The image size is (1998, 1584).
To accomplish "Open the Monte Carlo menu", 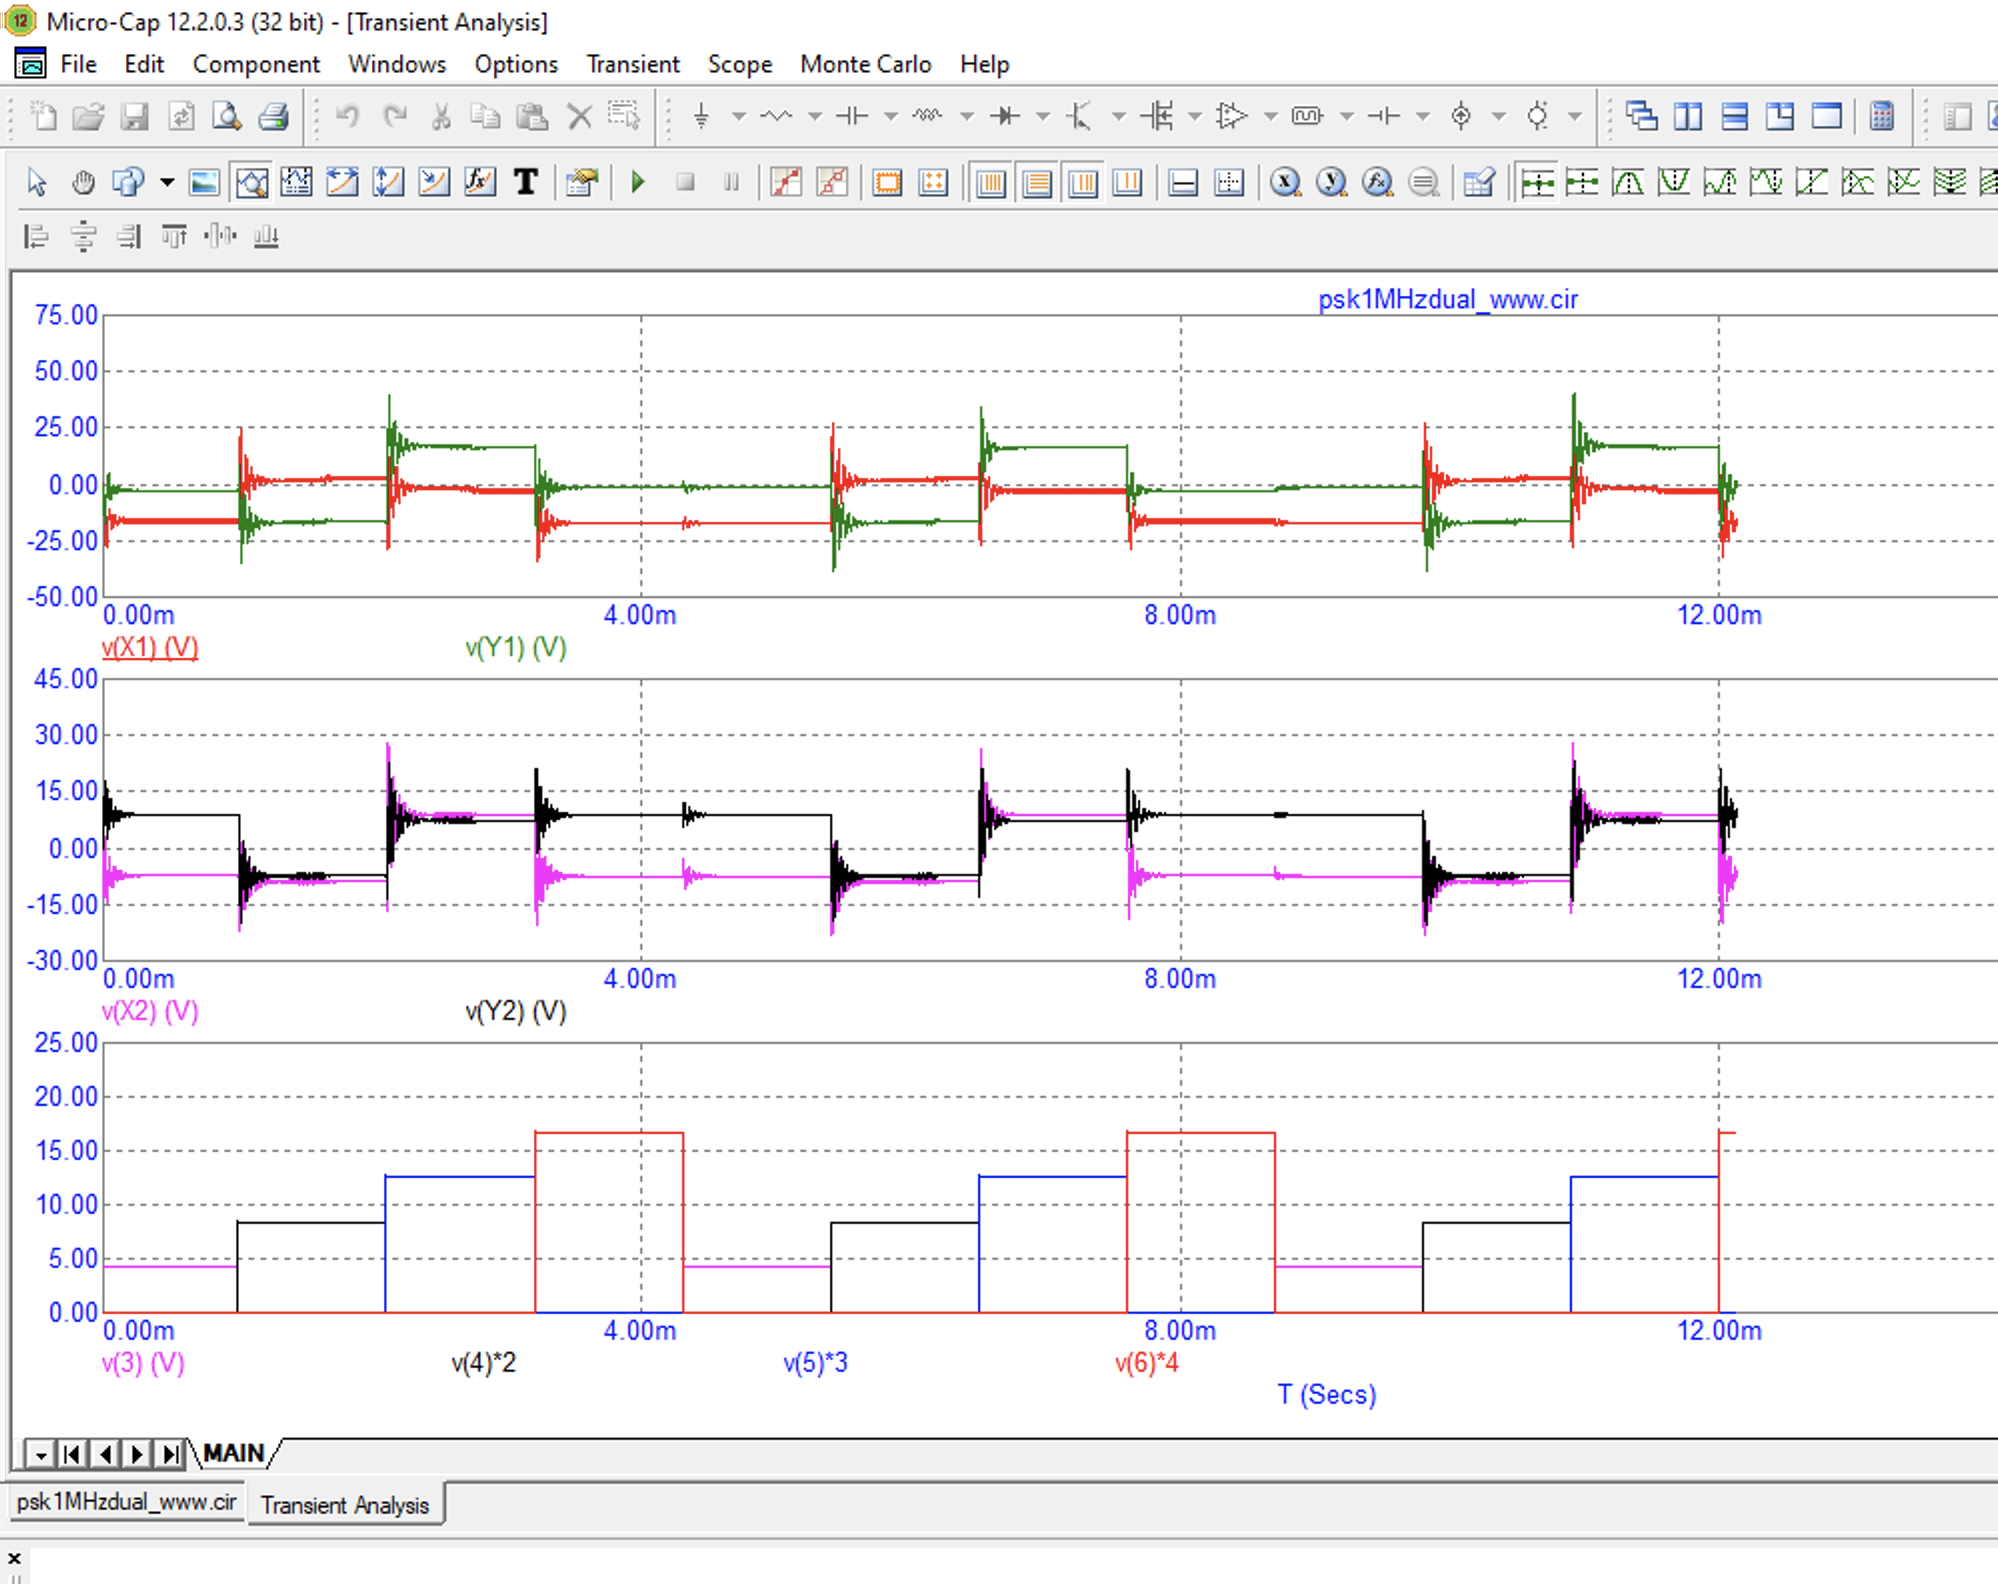I will tap(866, 64).
